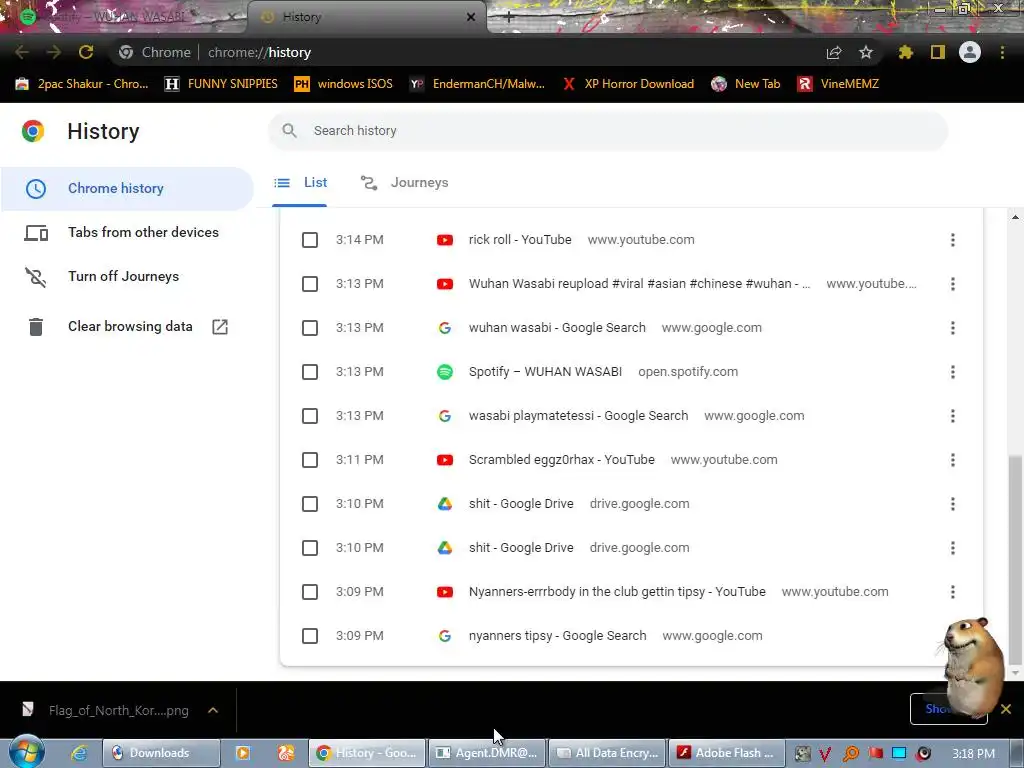This screenshot has width=1024, height=768.
Task: Open the FUNNY SNIPPIES bookmark
Action: click(221, 84)
